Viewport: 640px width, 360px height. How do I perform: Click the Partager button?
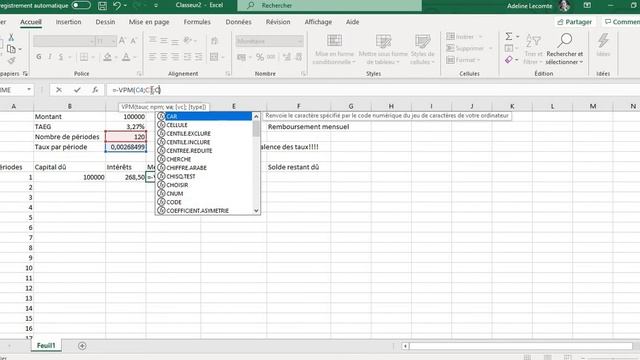tap(575, 22)
